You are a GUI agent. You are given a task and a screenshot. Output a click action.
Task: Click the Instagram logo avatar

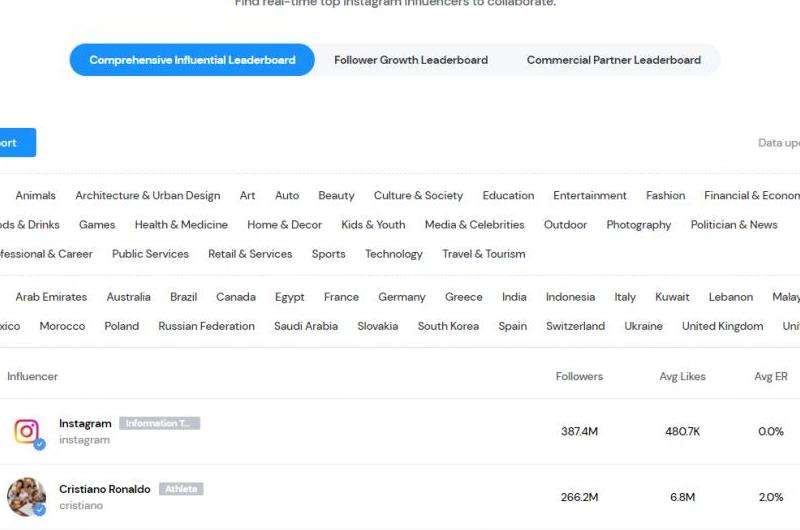tap(27, 431)
